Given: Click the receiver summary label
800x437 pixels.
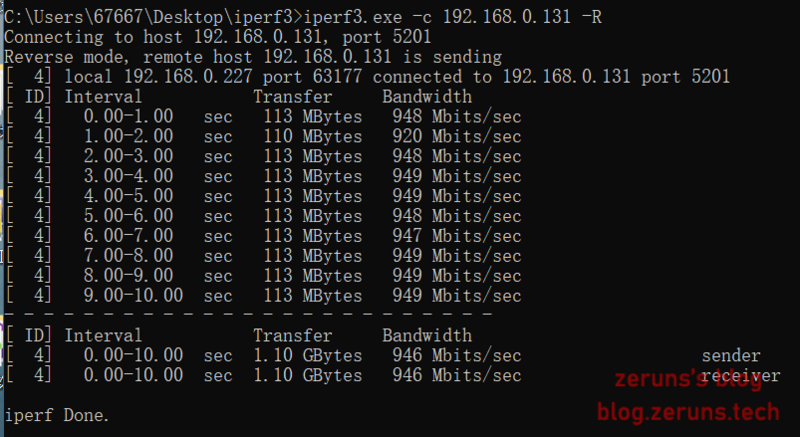Looking at the screenshot, I should pos(741,376).
